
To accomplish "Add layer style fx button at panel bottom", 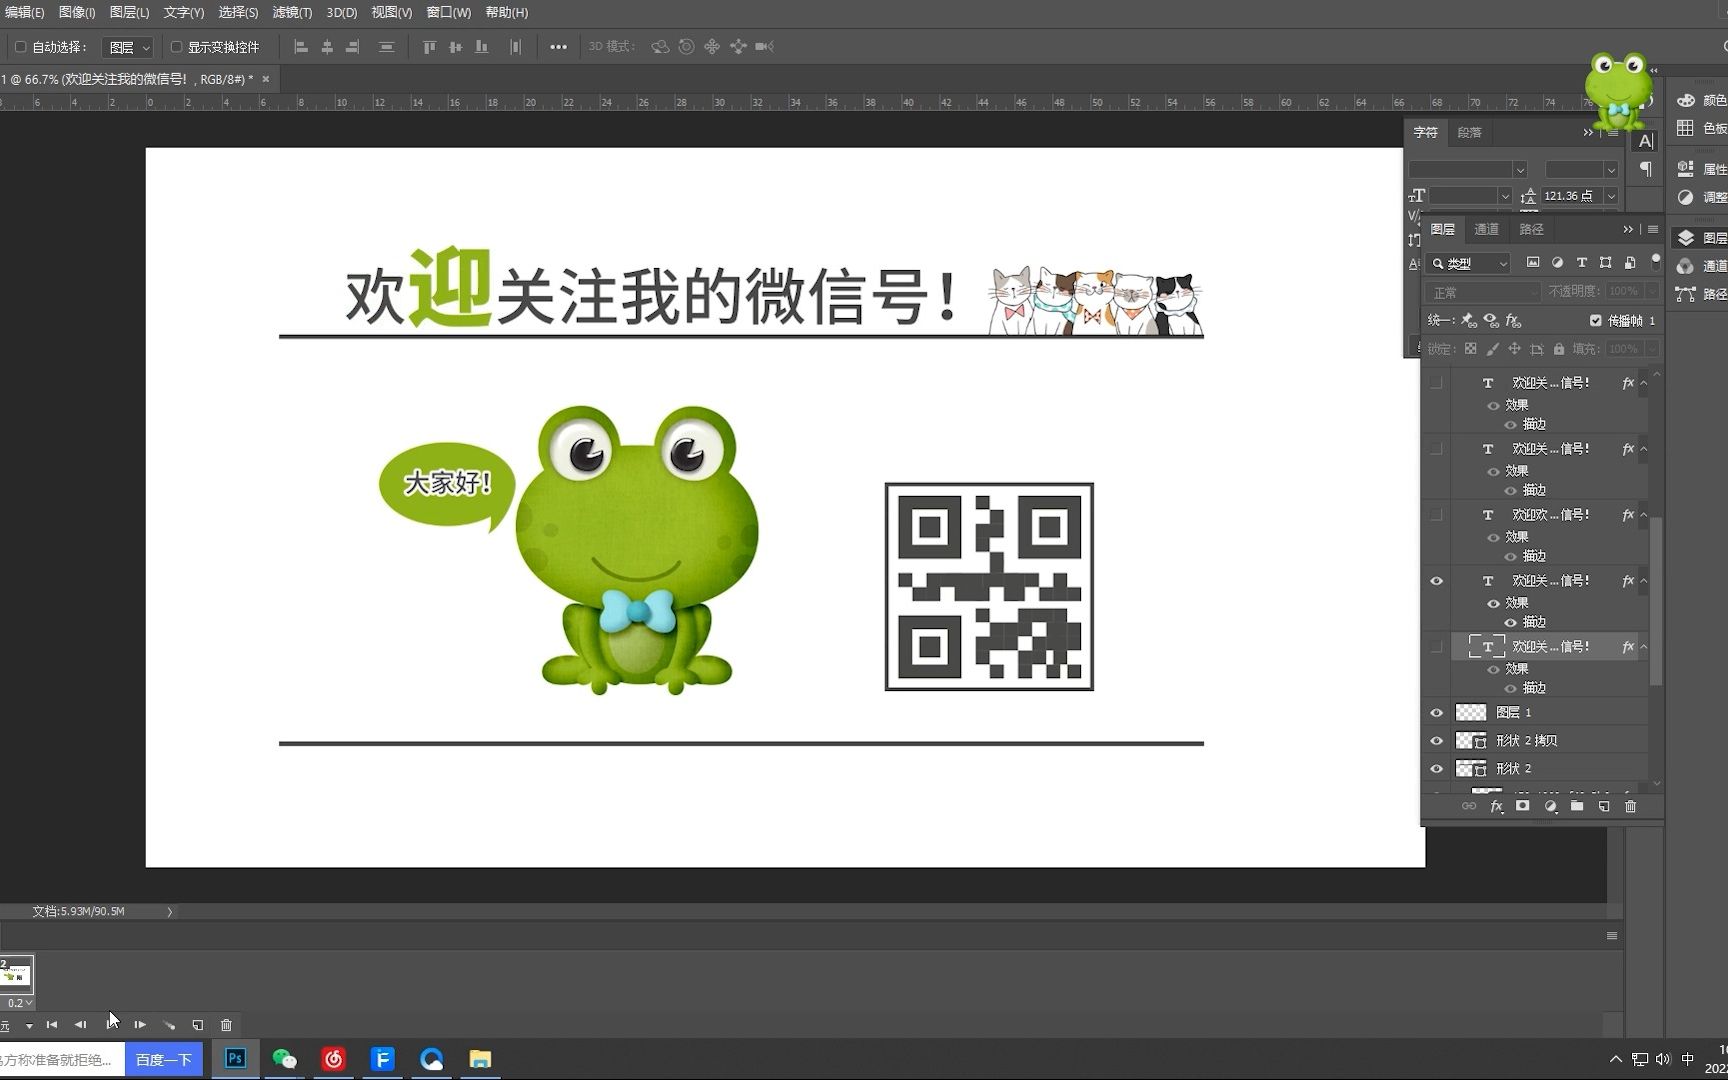I will [1496, 806].
